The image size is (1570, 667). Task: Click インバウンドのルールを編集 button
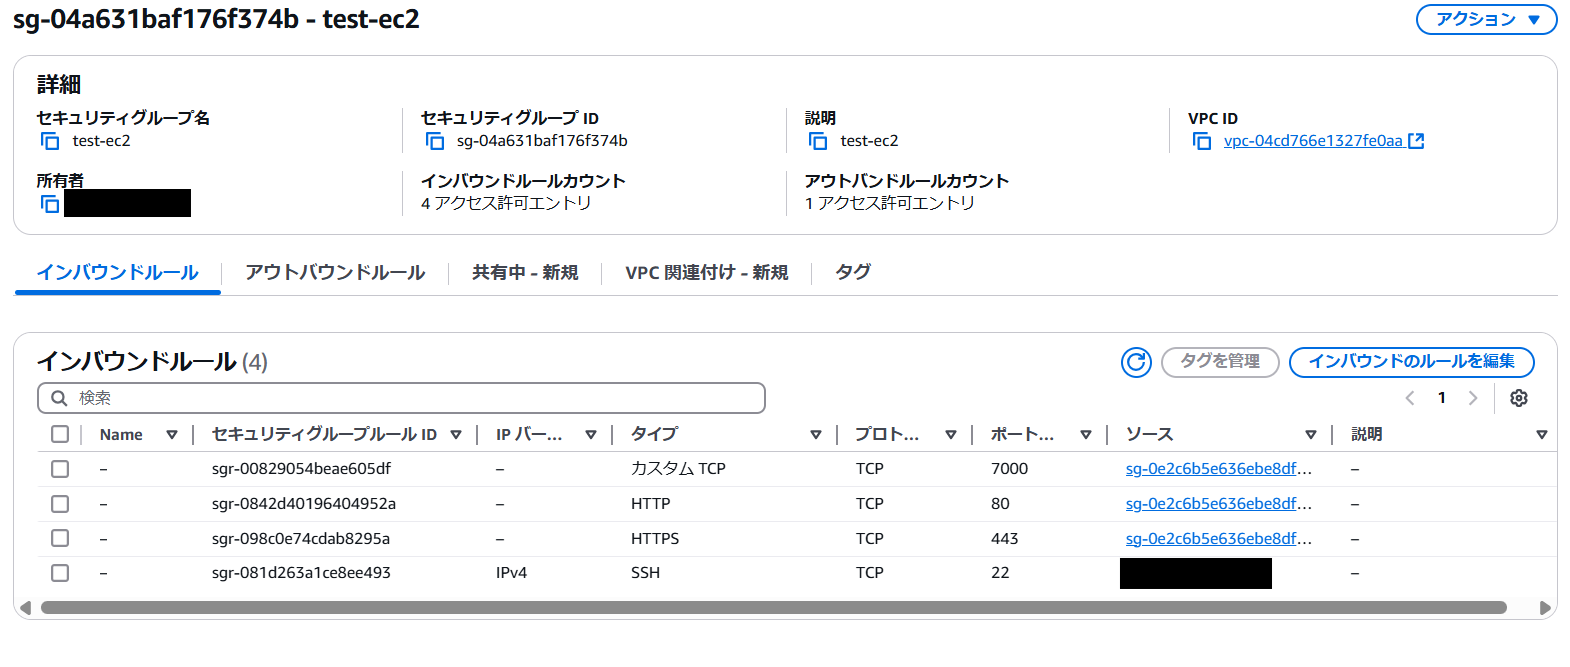click(x=1411, y=361)
